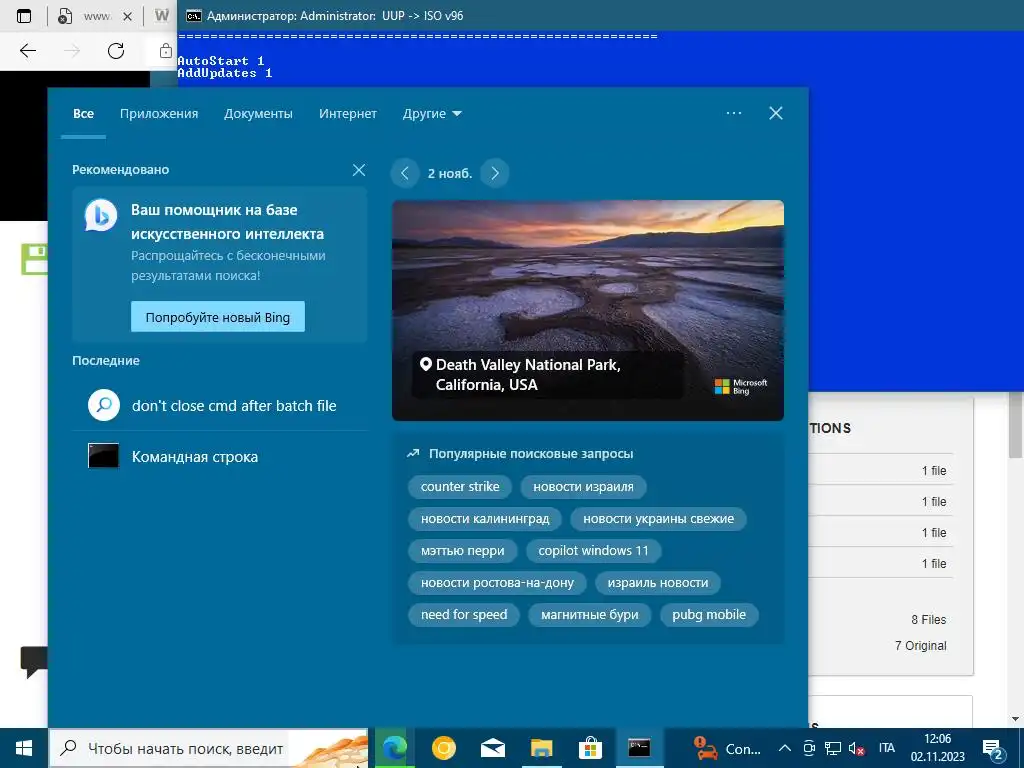Click the 8 Files text on webpage
Viewport: 1024px width, 768px height.
tap(929, 620)
